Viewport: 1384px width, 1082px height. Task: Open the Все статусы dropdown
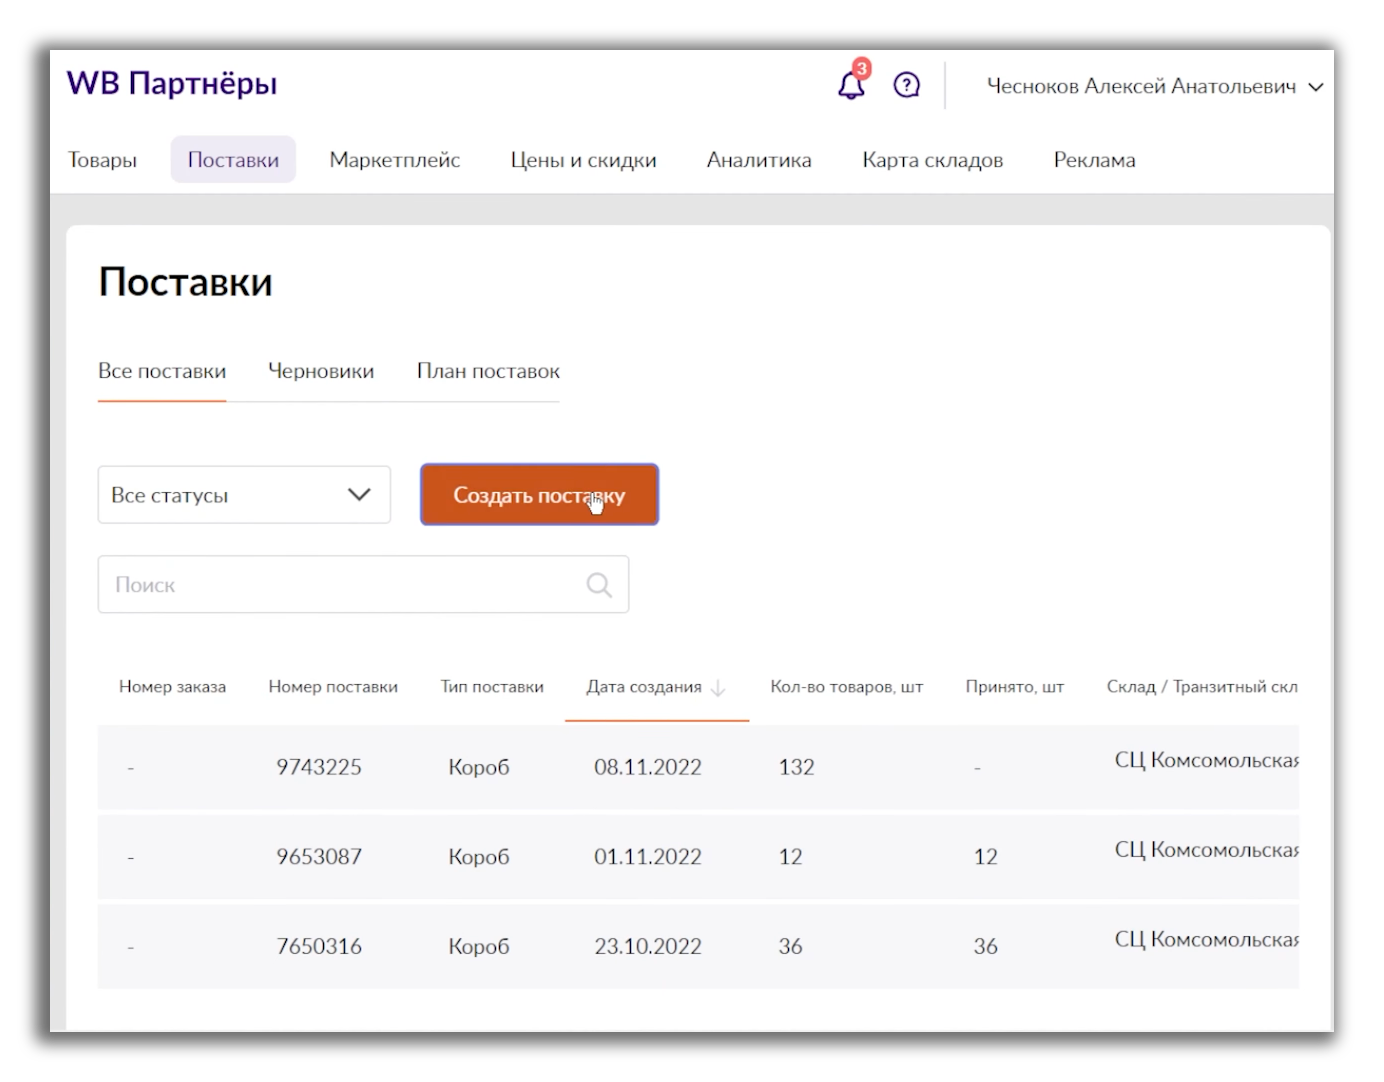[x=244, y=495]
